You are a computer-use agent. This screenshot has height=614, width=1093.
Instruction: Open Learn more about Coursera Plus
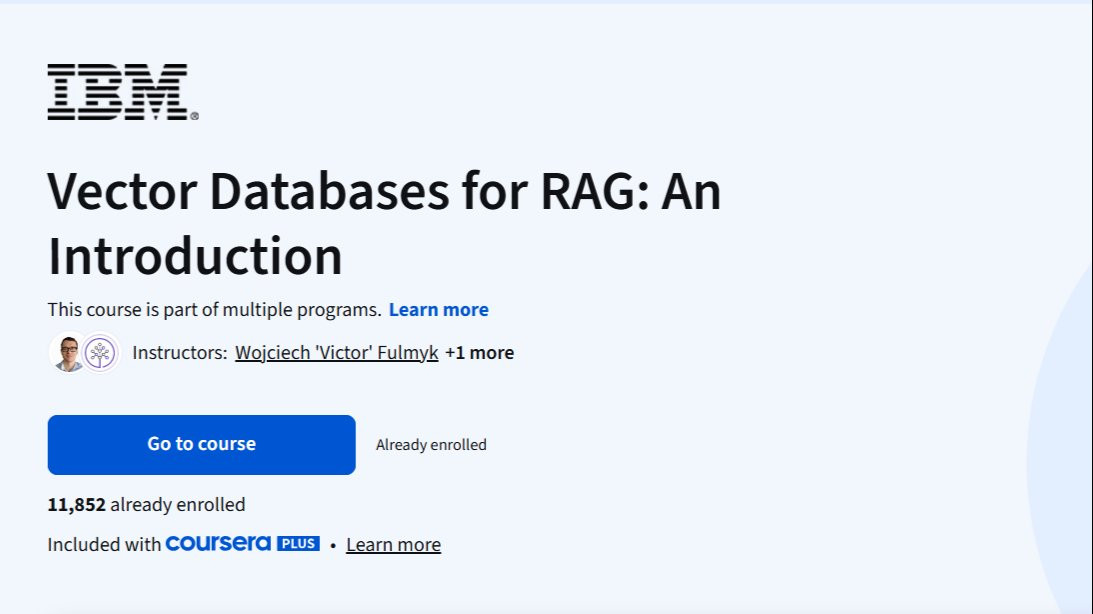click(393, 545)
